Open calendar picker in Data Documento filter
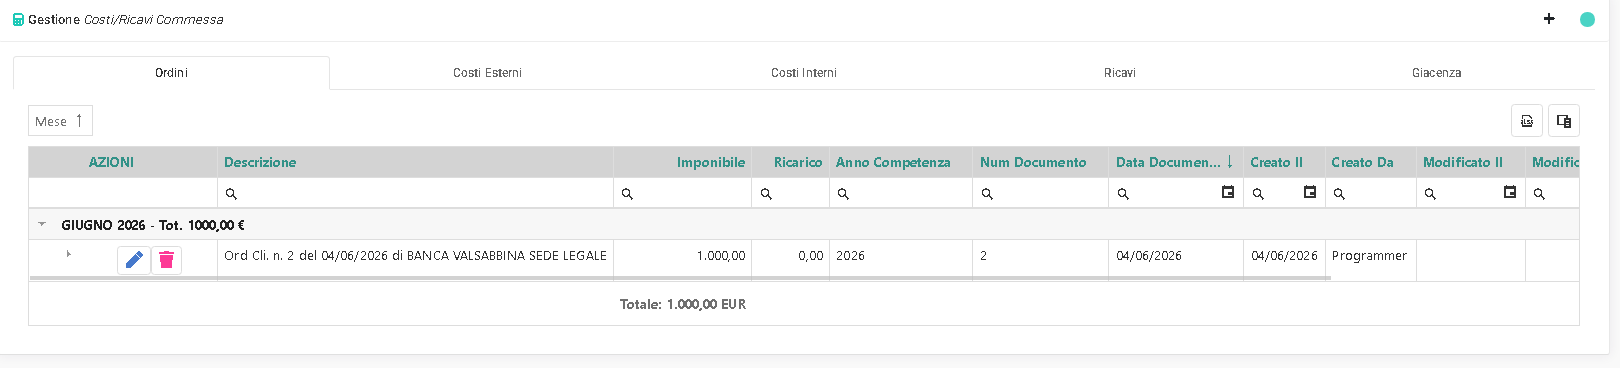 click(1228, 192)
